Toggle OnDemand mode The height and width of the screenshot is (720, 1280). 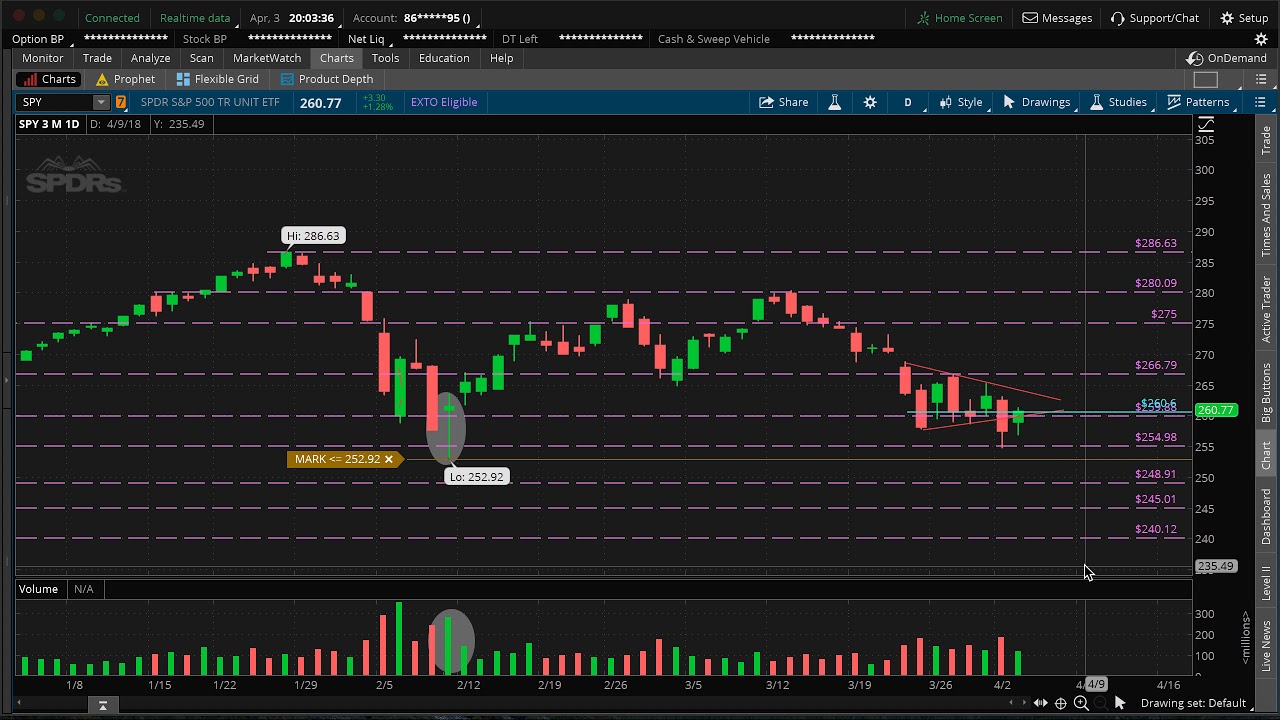click(1226, 58)
